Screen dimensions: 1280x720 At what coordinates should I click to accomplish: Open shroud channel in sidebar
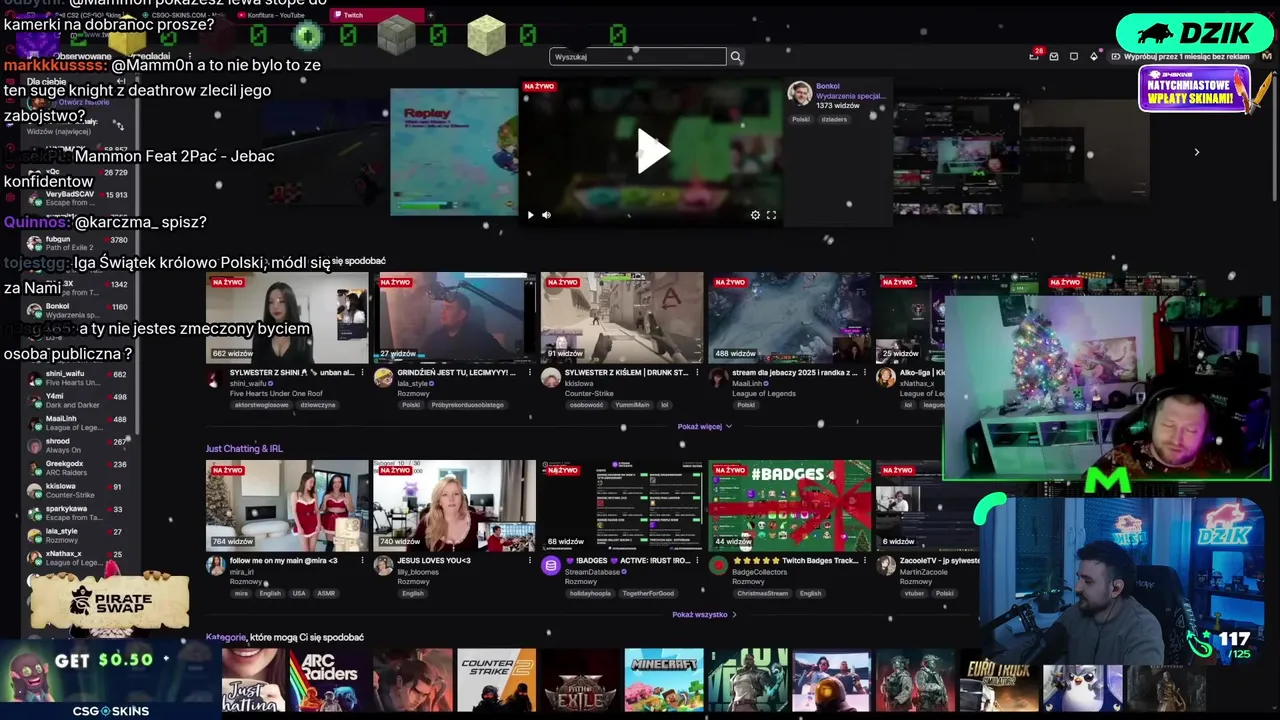pyautogui.click(x=80, y=445)
